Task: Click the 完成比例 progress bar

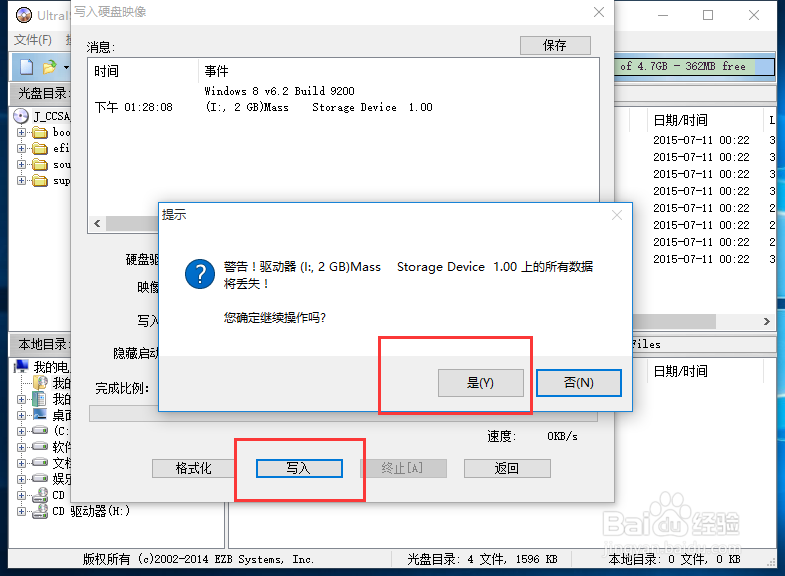Action: point(343,413)
